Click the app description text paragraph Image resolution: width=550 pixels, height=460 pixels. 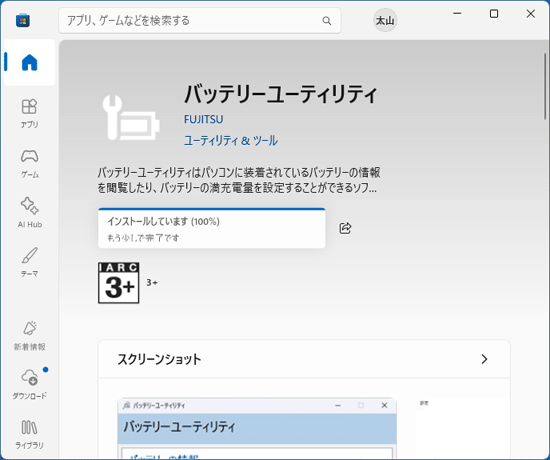pos(239,180)
